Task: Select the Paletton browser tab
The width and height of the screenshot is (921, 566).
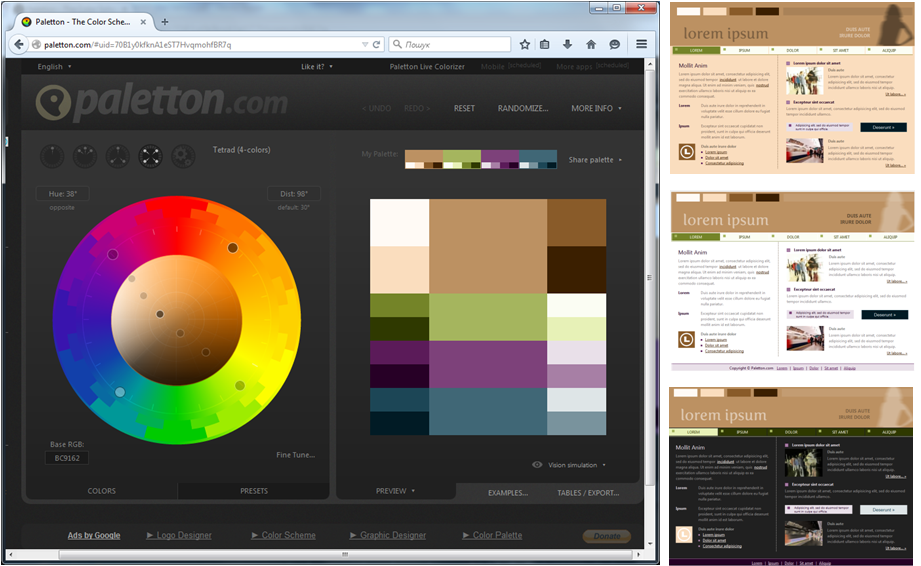Action: (83, 22)
